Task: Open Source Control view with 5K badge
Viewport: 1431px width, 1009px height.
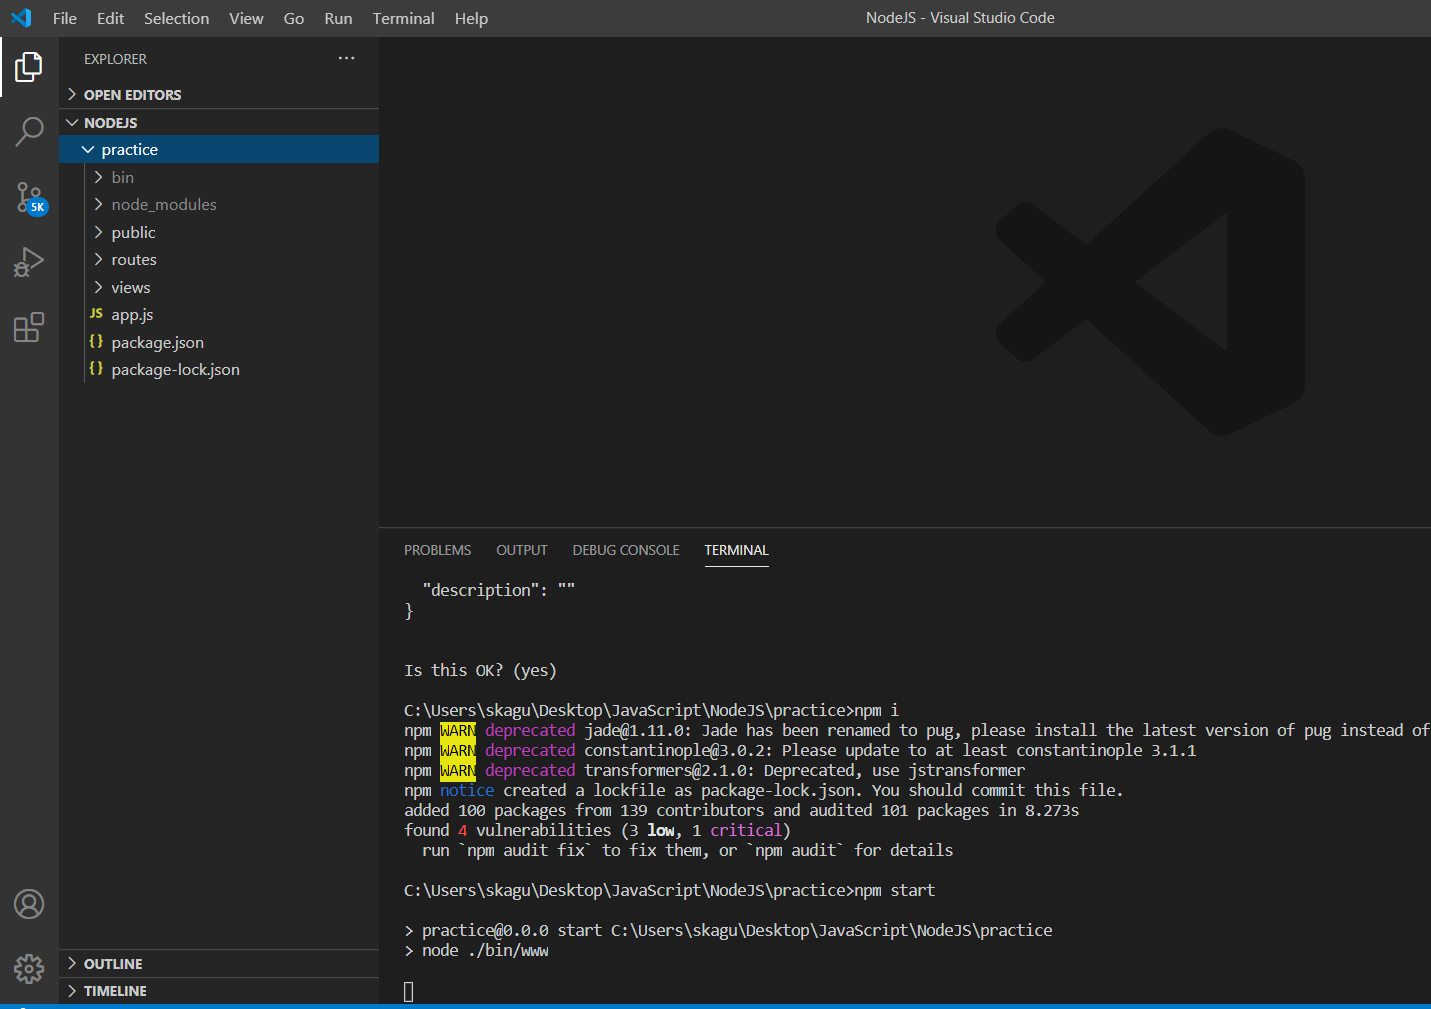Action: (x=30, y=198)
